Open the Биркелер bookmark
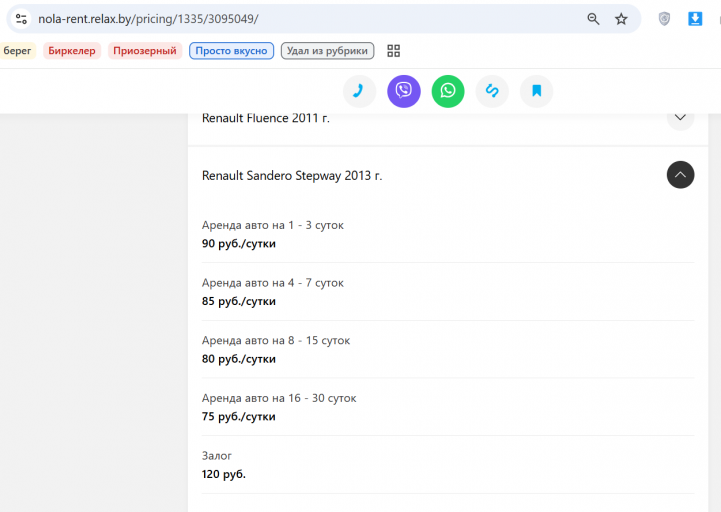Image resolution: width=721 pixels, height=512 pixels. pos(72,51)
